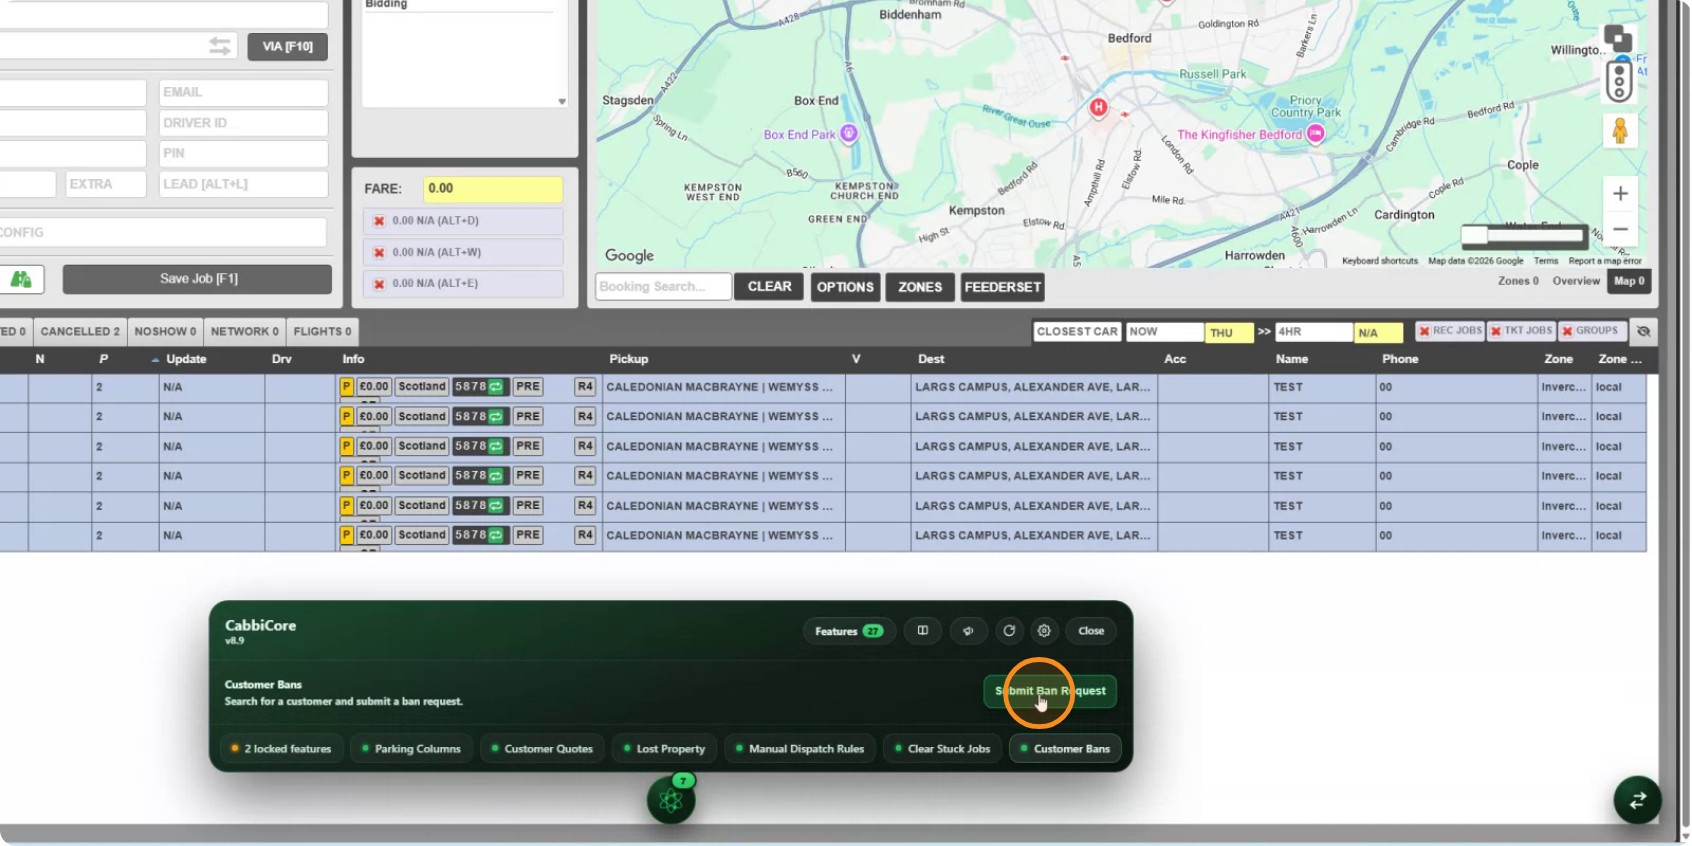The image size is (1692, 846).
Task: Click the swap addresses arrows icon
Action: click(x=220, y=46)
